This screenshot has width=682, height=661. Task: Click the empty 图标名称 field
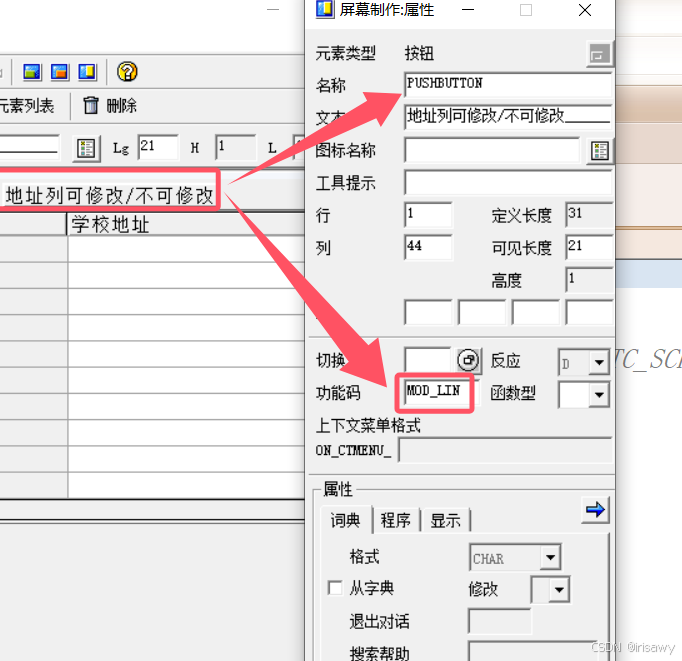[x=492, y=150]
